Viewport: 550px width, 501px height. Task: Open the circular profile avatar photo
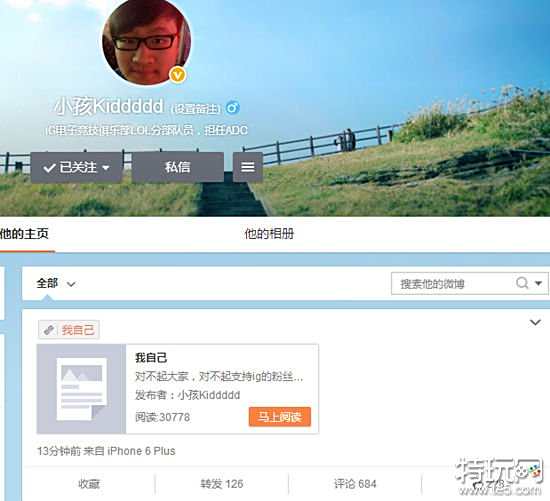[147, 41]
